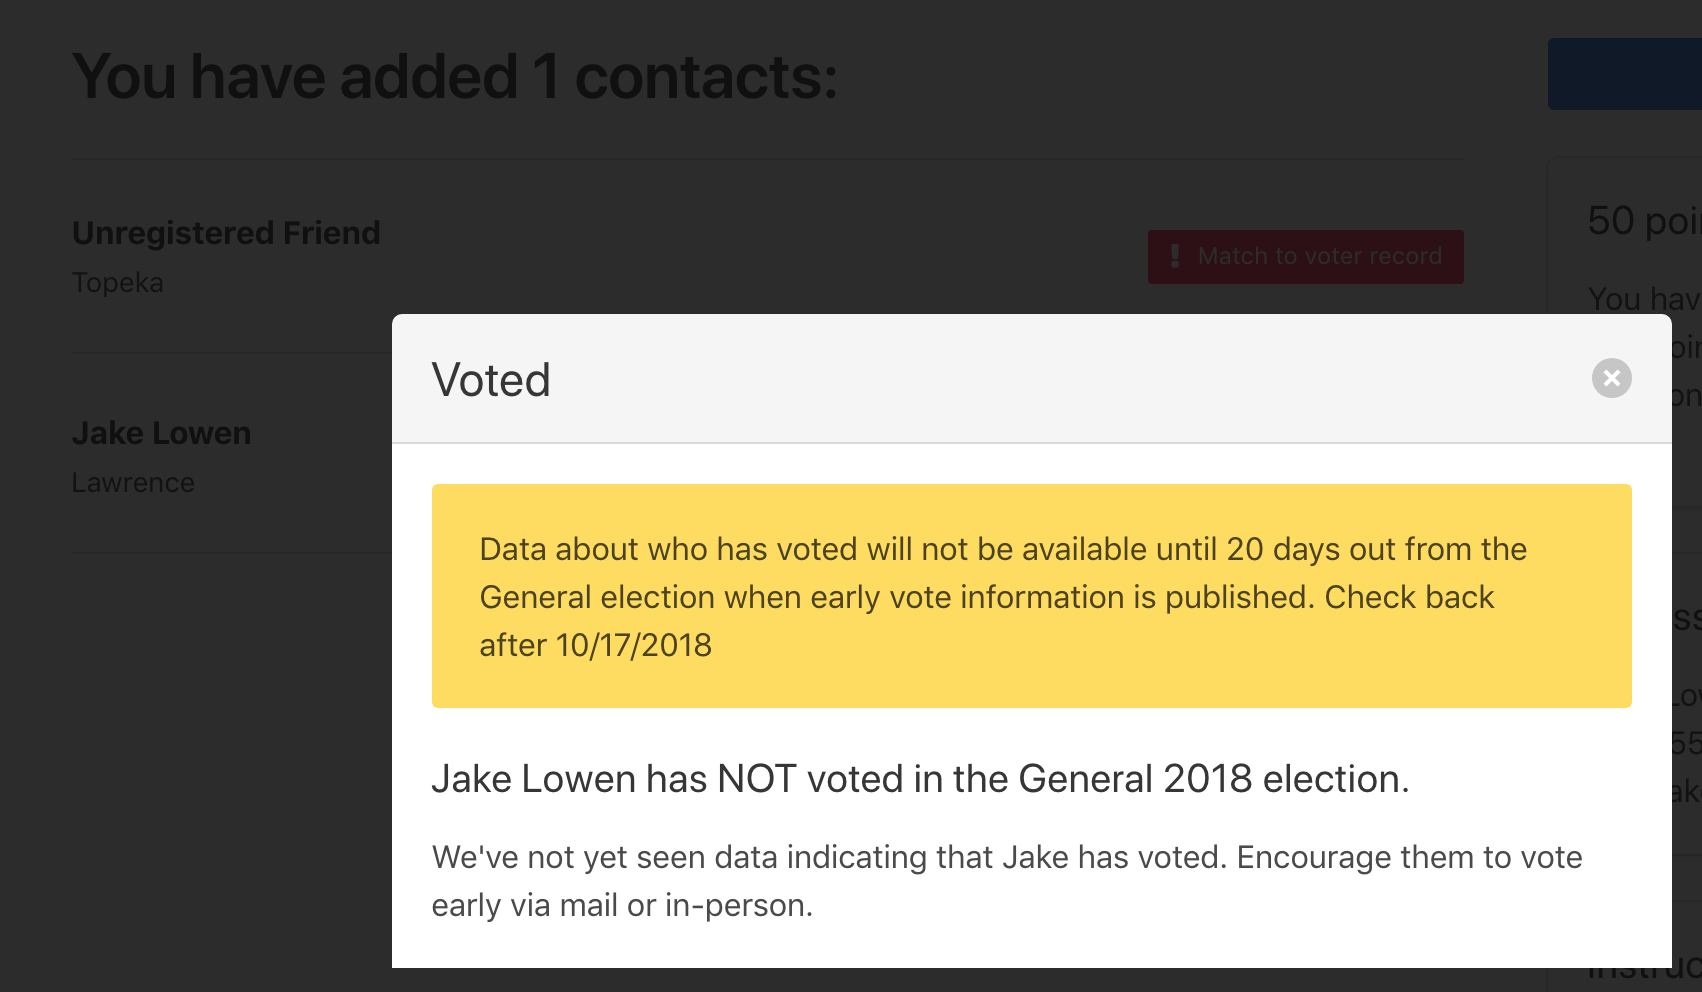
Task: Click the 10/17/2018 date in the notice
Action: tap(634, 645)
